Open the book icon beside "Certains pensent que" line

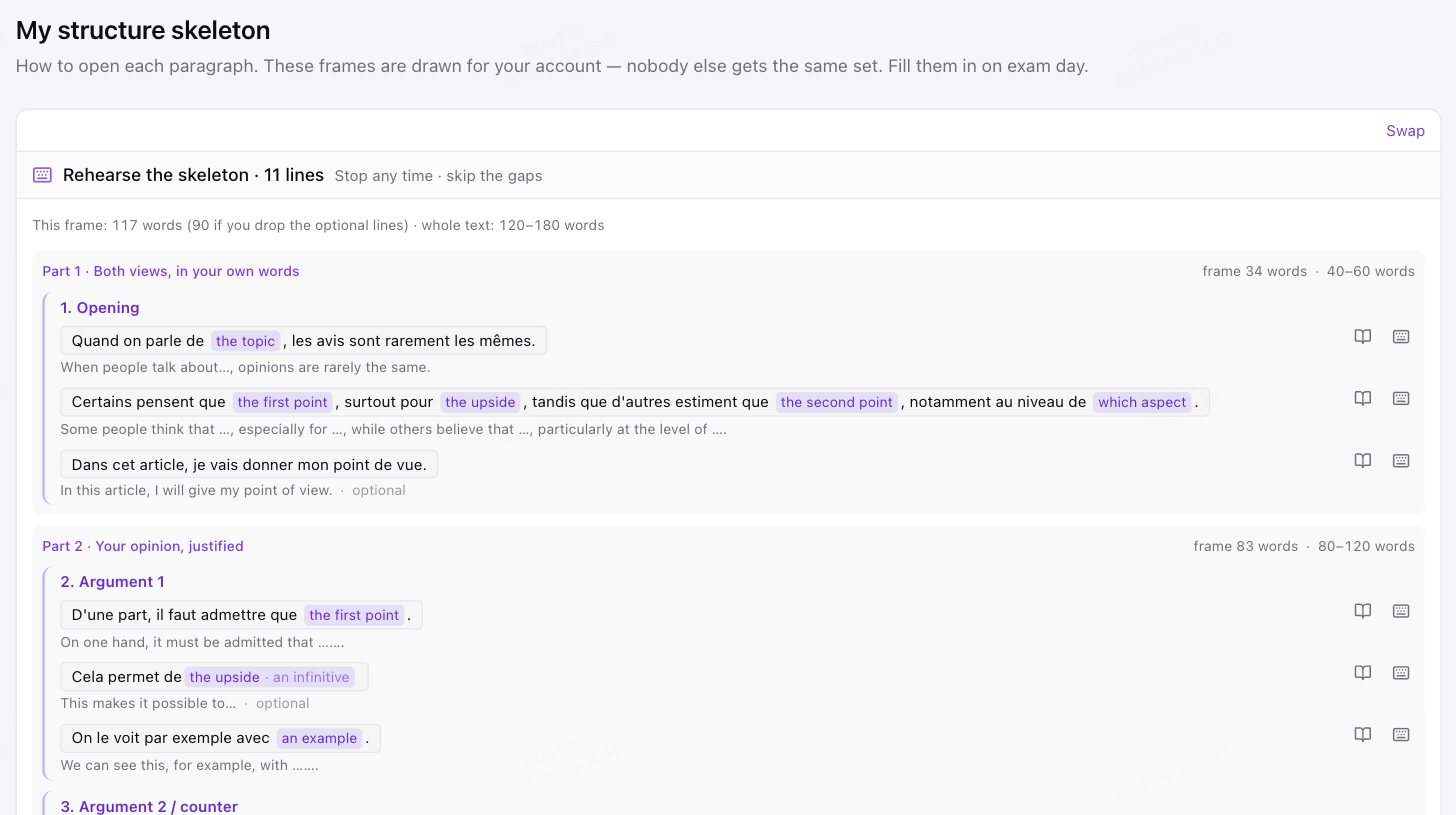[1362, 399]
